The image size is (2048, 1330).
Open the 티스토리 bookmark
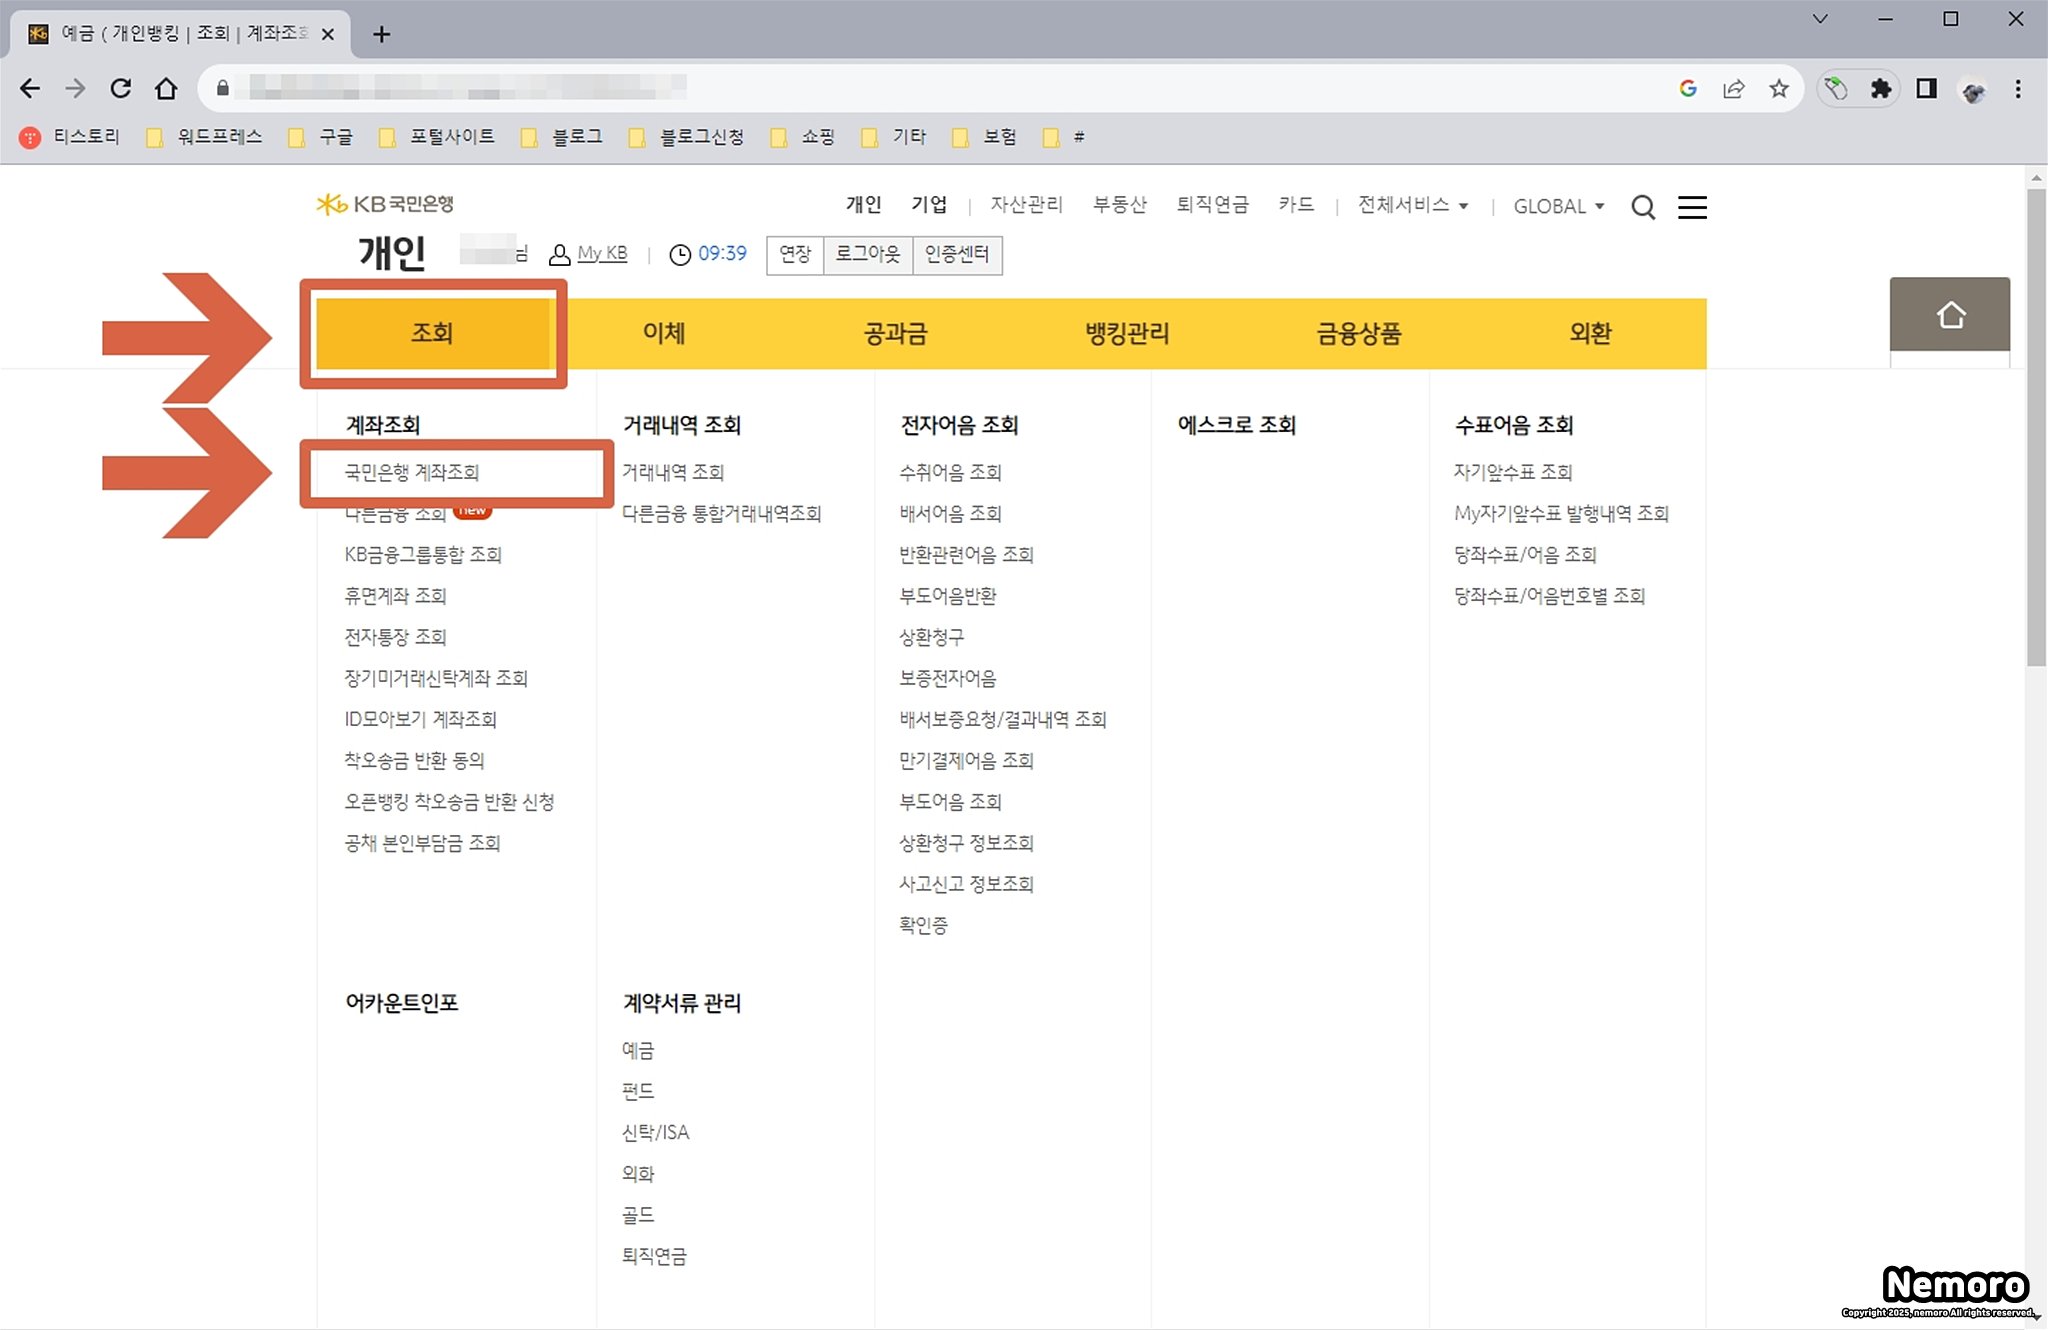coord(71,137)
